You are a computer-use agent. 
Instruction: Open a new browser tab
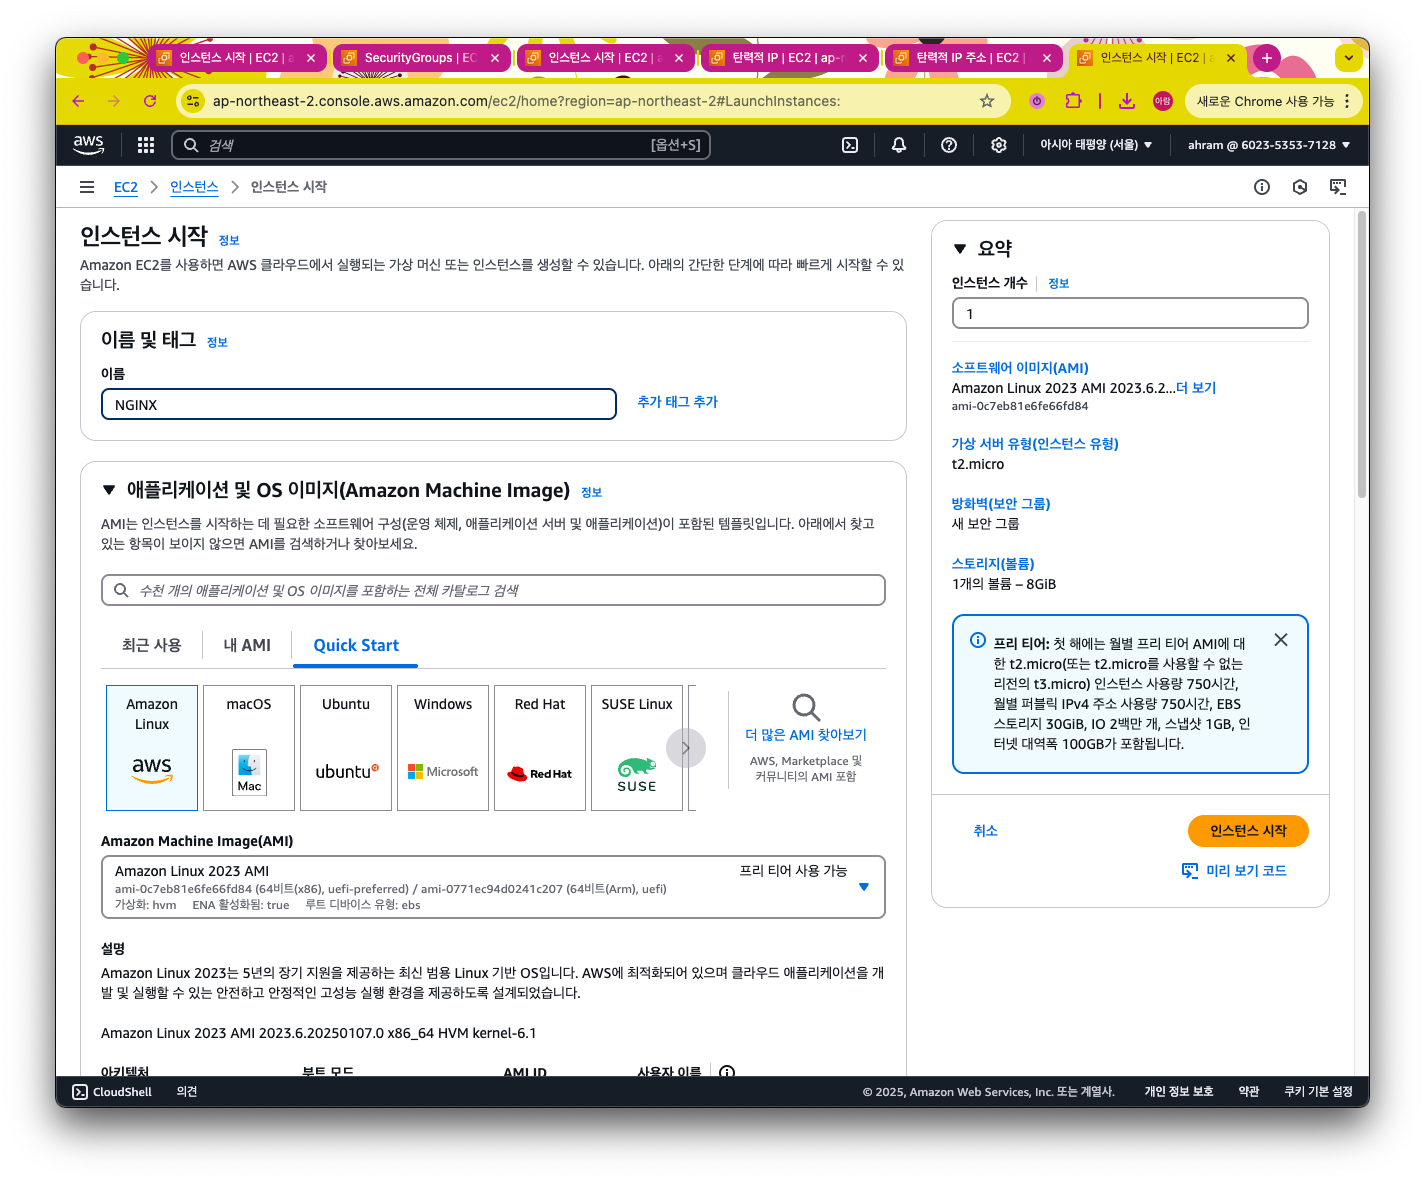tap(1267, 58)
